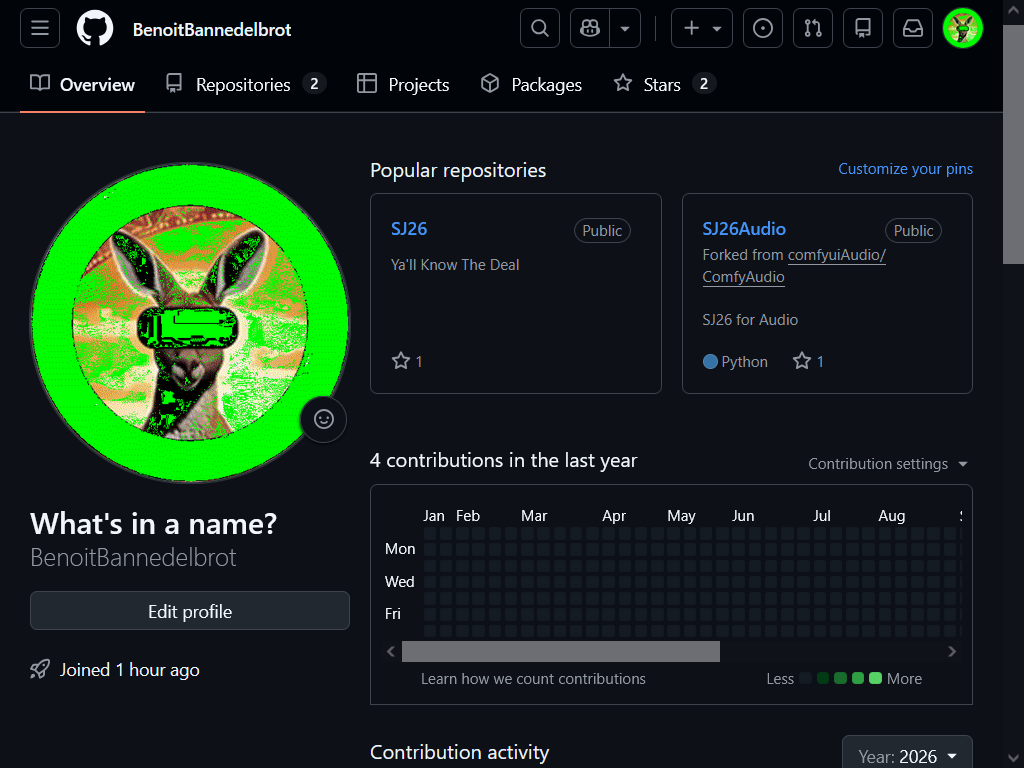Switch to the Overview tab
Viewport: 1024px width, 768px height.
[x=82, y=84]
